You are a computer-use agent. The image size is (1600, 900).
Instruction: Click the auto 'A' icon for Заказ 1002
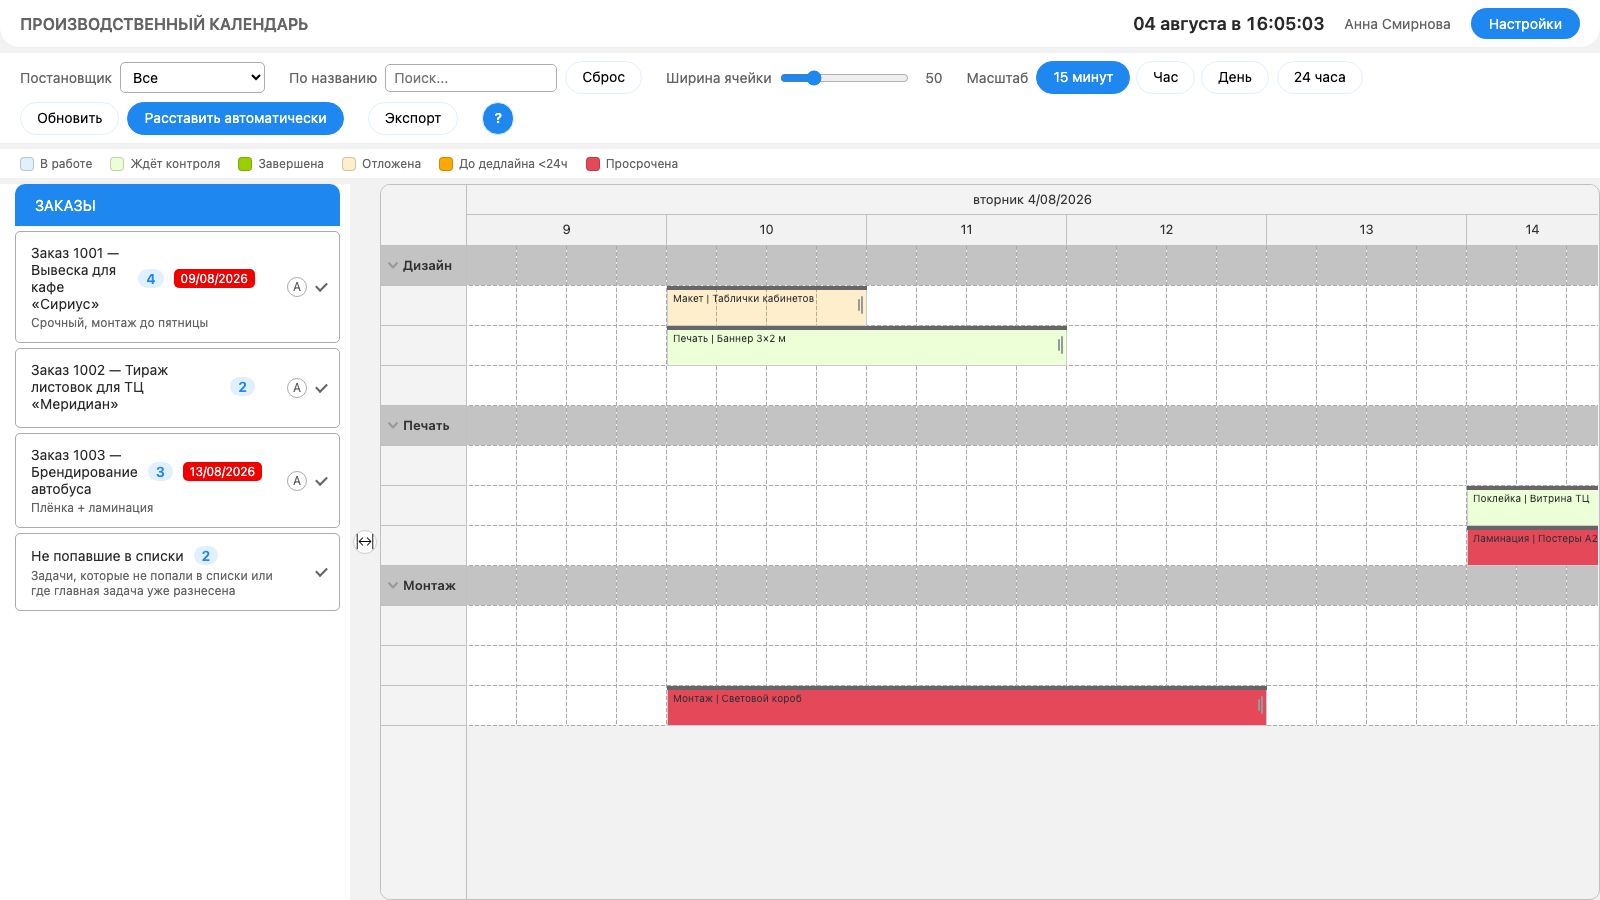[x=297, y=388]
